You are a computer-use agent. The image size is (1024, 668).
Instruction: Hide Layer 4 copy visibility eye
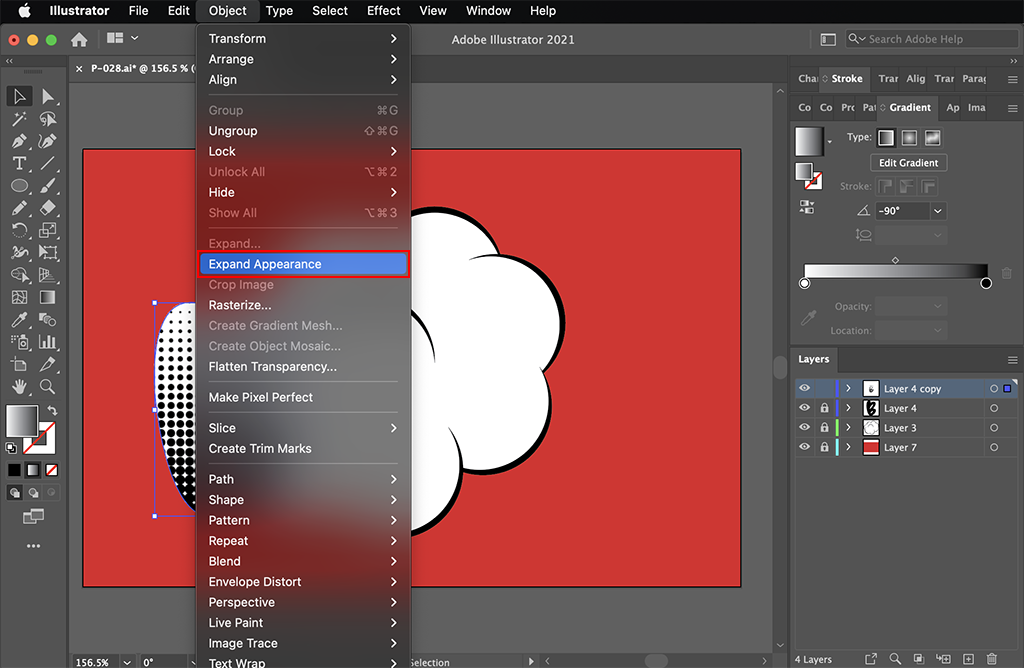(x=805, y=388)
